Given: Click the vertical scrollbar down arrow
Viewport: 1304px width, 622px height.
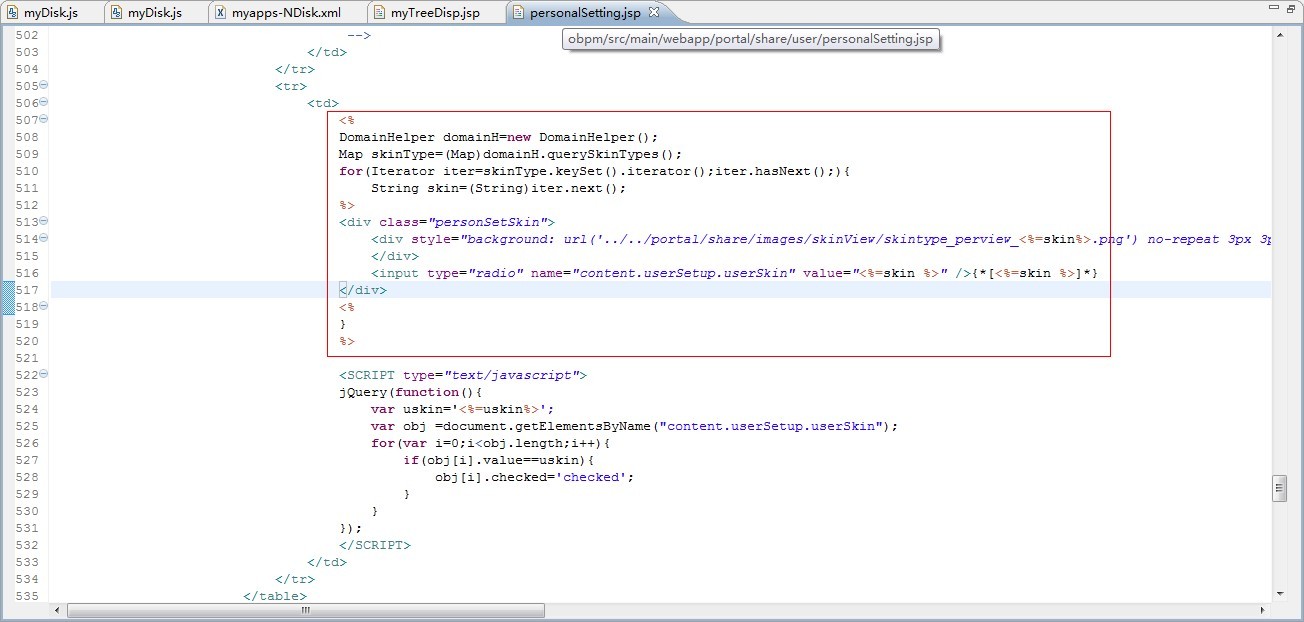Looking at the screenshot, I should [x=1279, y=595].
